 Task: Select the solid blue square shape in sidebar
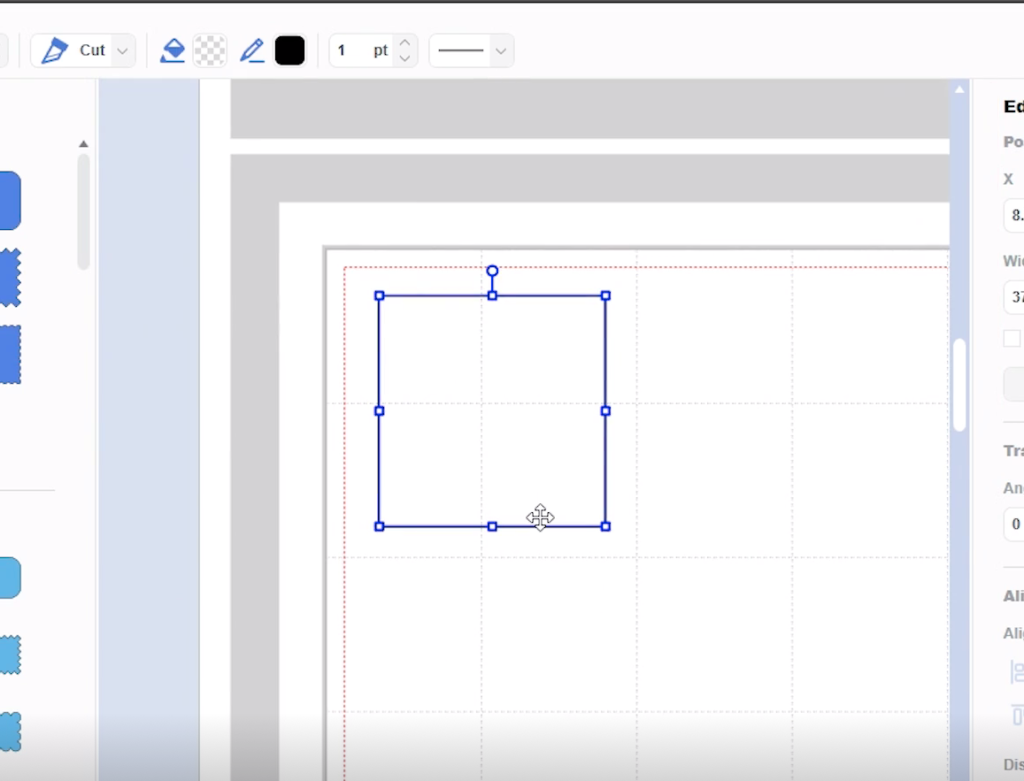[8, 200]
